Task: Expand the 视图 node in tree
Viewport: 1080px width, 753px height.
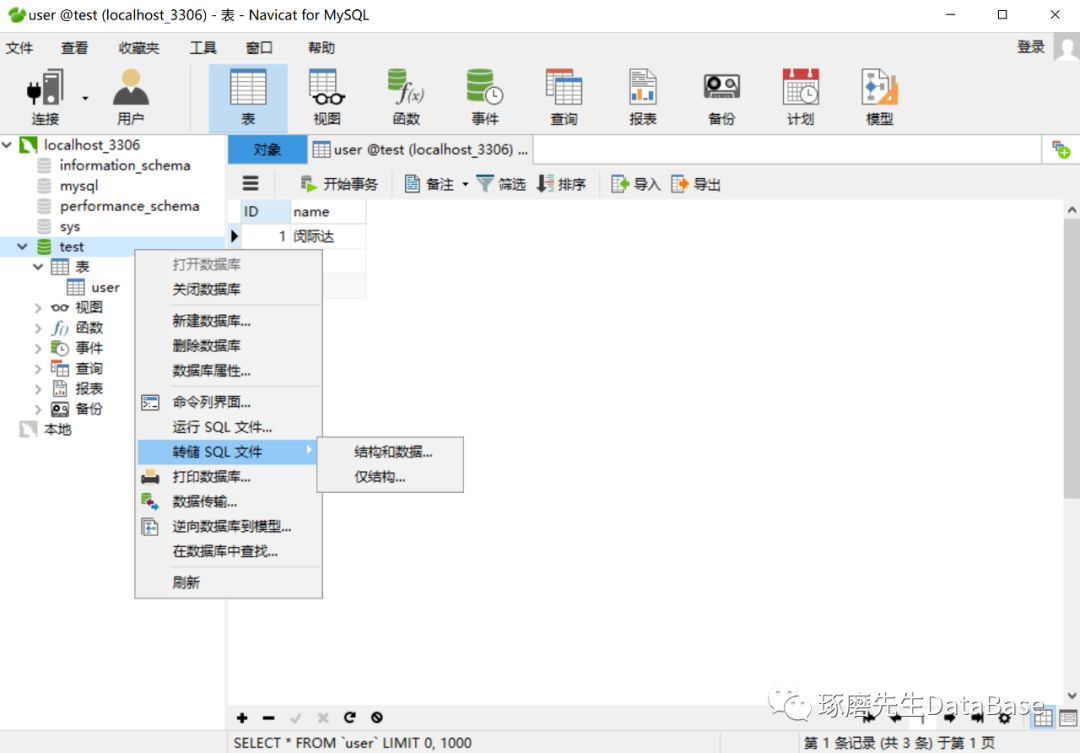Action: [39, 307]
